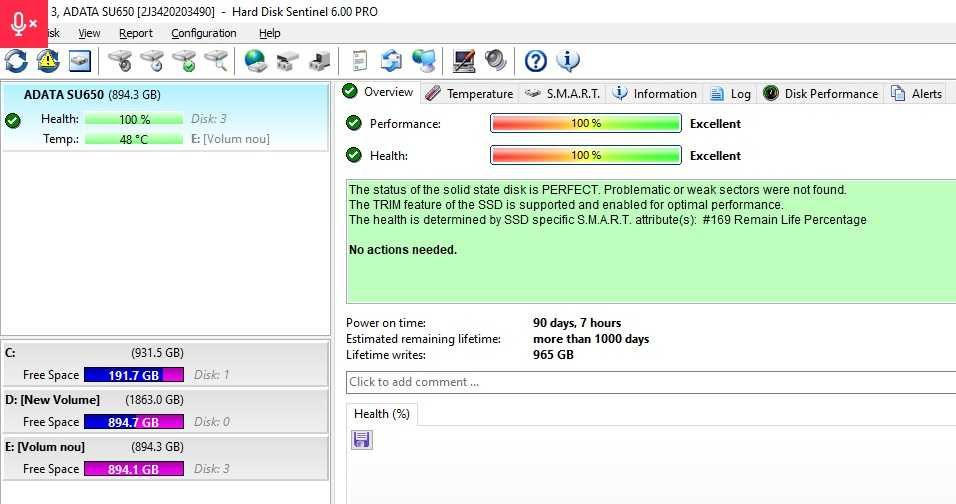Open the Report menu
956x504 pixels.
[135, 34]
